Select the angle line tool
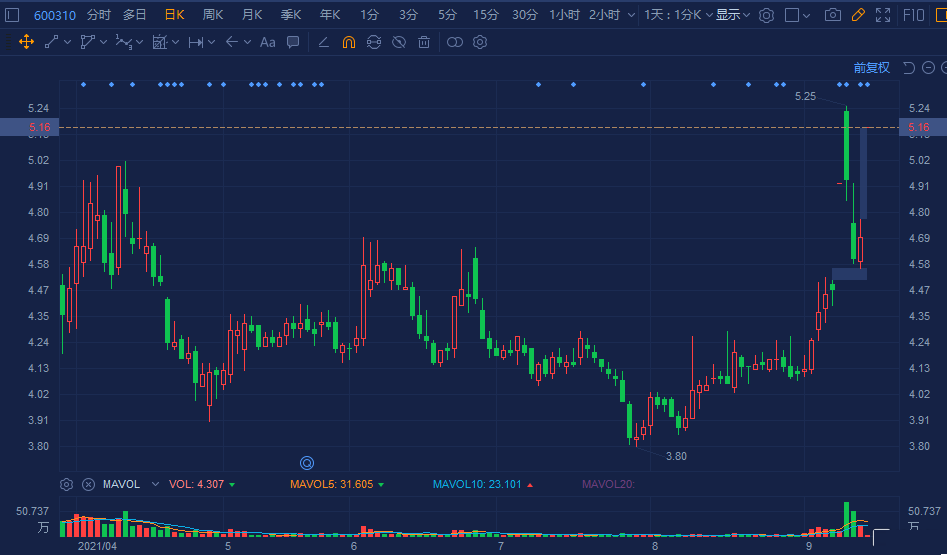The image size is (947, 555). [324, 42]
